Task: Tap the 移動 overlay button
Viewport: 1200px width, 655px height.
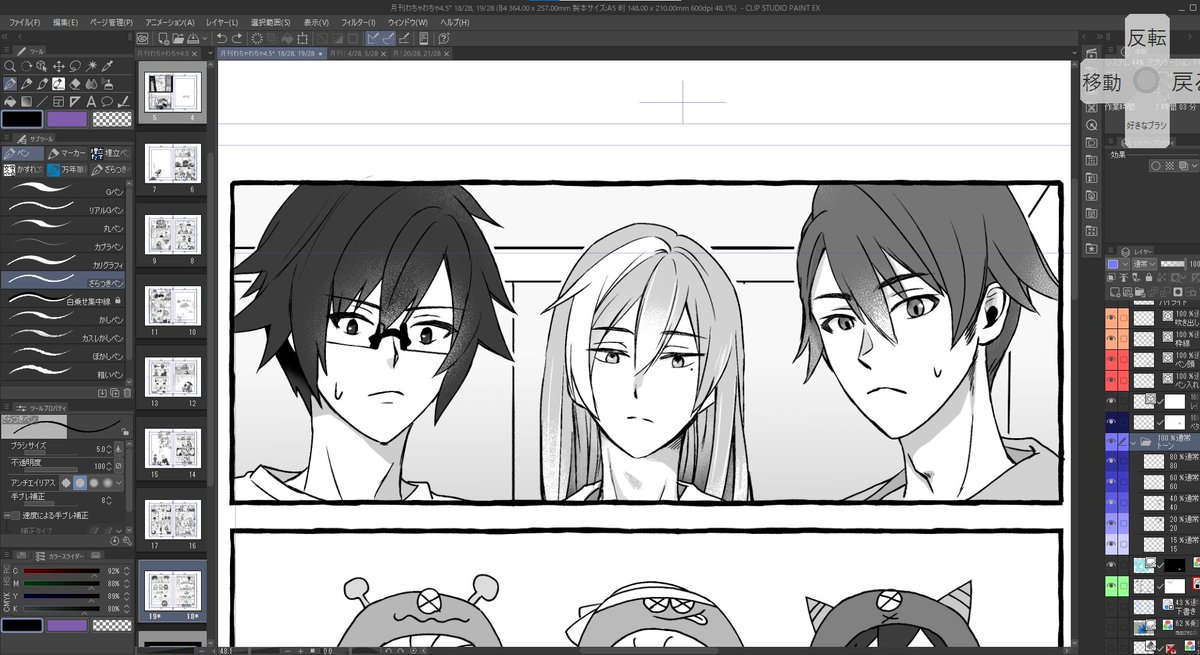Action: [x=1102, y=82]
